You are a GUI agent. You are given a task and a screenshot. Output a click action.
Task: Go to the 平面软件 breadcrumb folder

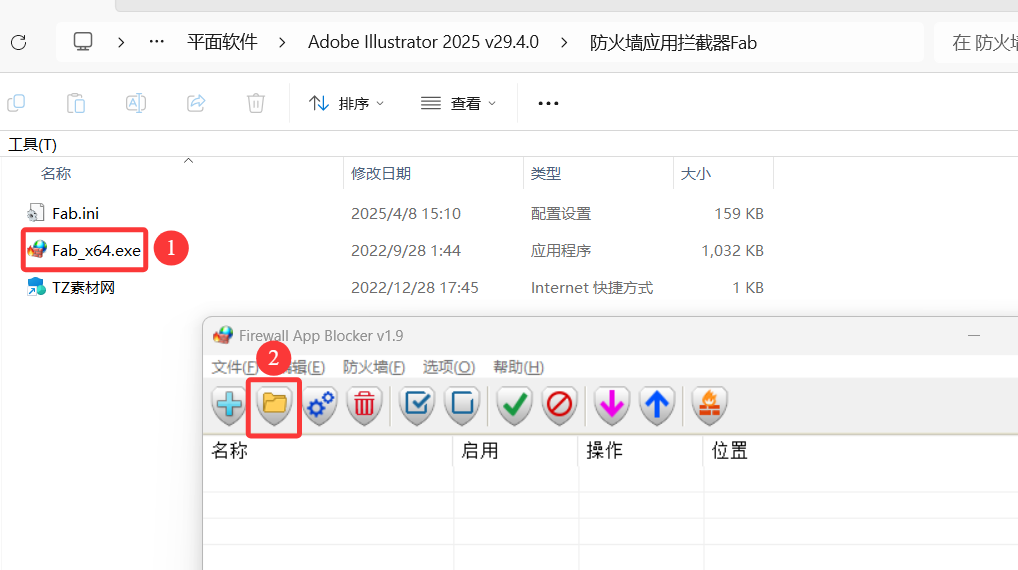[x=222, y=43]
